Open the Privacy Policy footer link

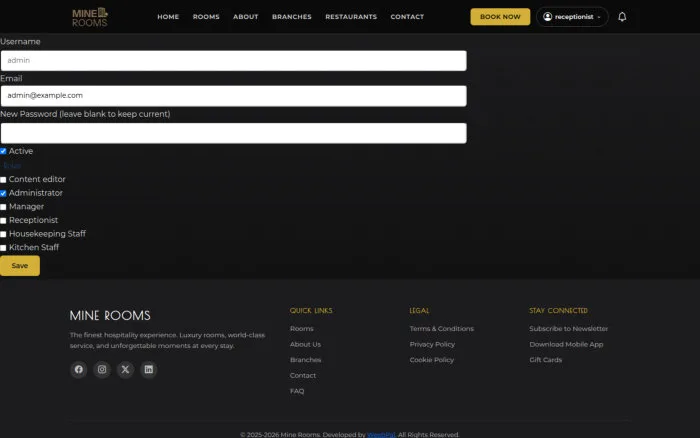432,344
